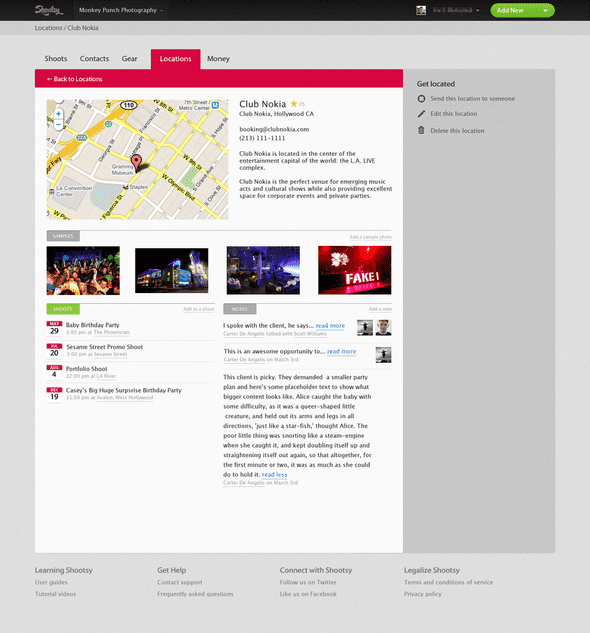The width and height of the screenshot is (590, 633).
Task: Click the delete location trash icon
Action: point(421,130)
